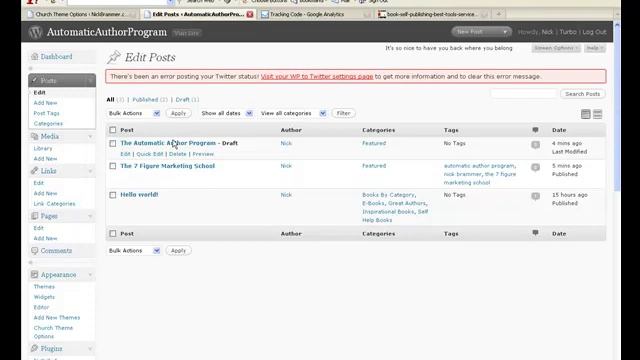Image resolution: width=640 pixels, height=360 pixels.
Task: Collapse the Posts menu arrow
Action: point(90,81)
